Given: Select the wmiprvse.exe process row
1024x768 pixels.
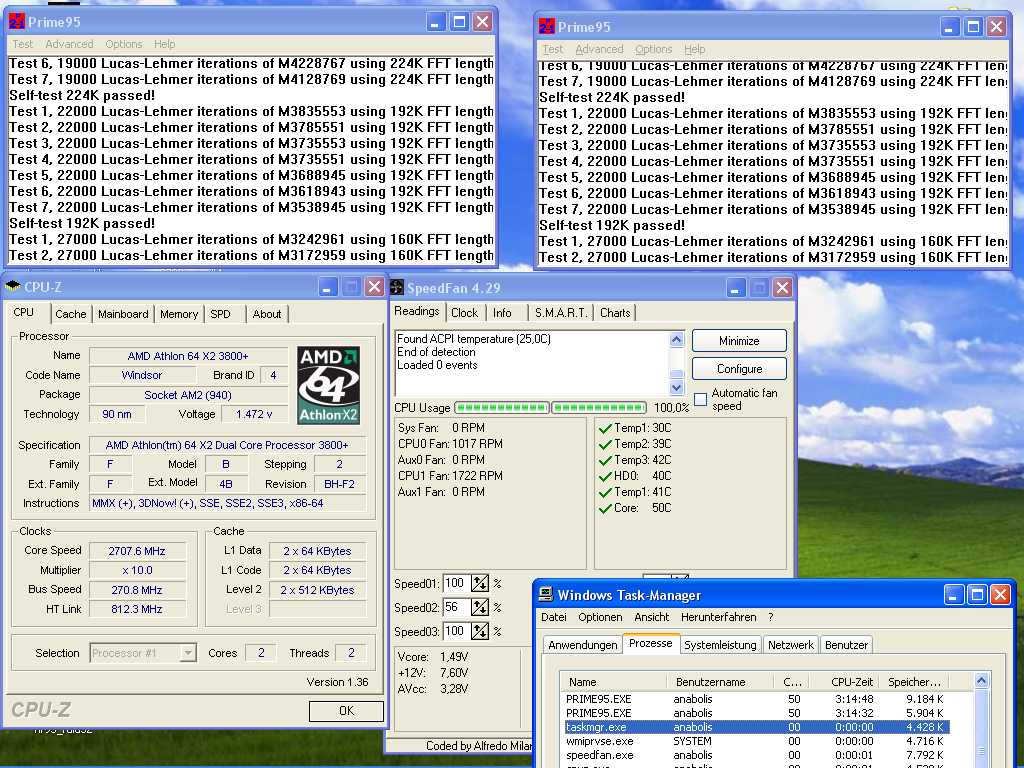Looking at the screenshot, I should 756,741.
